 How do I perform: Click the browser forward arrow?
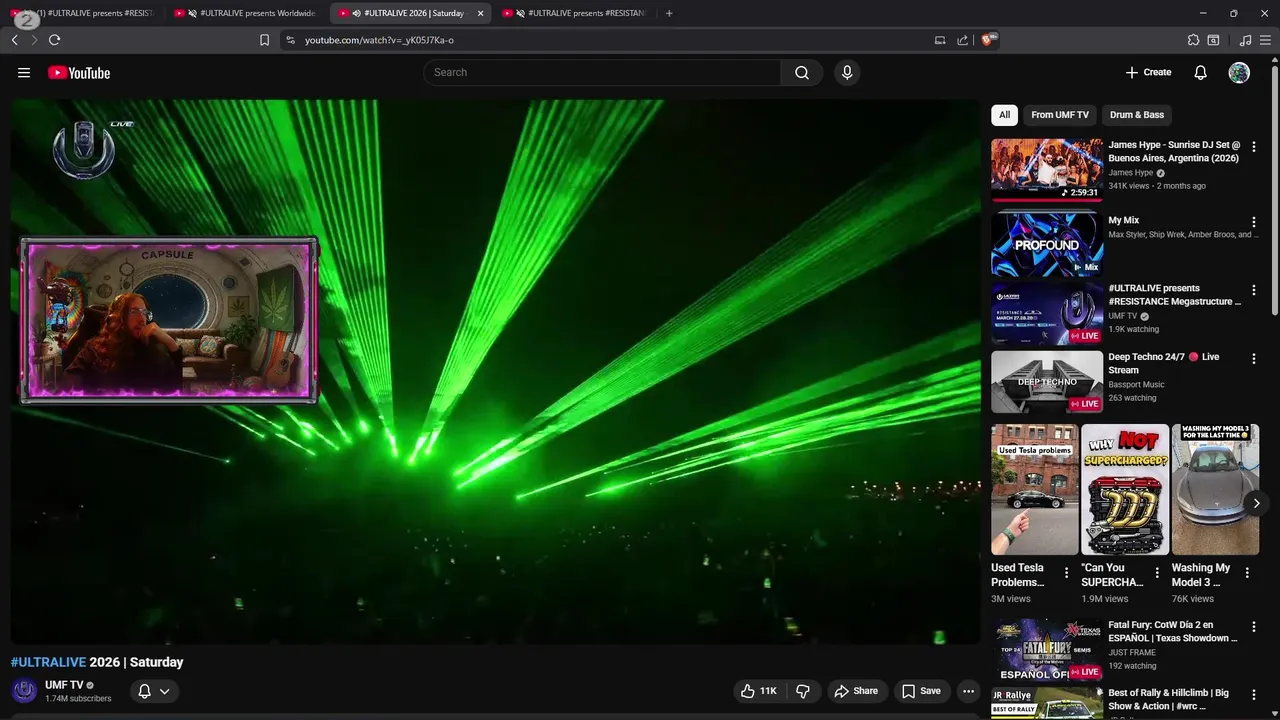[34, 40]
